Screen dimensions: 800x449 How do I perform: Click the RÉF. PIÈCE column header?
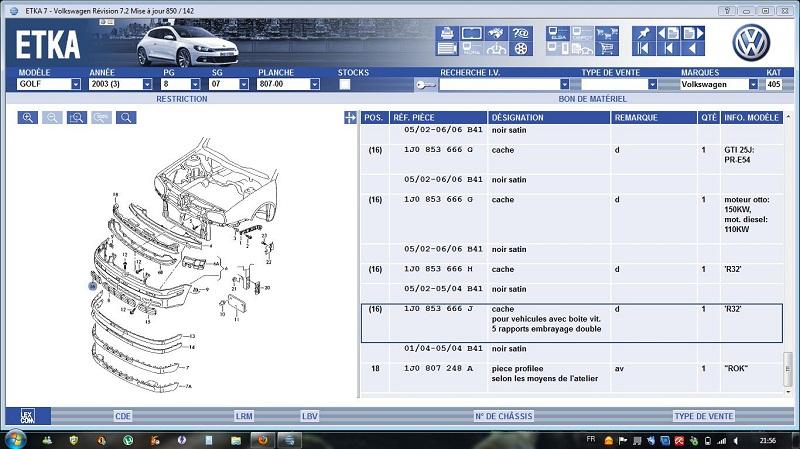pos(438,117)
